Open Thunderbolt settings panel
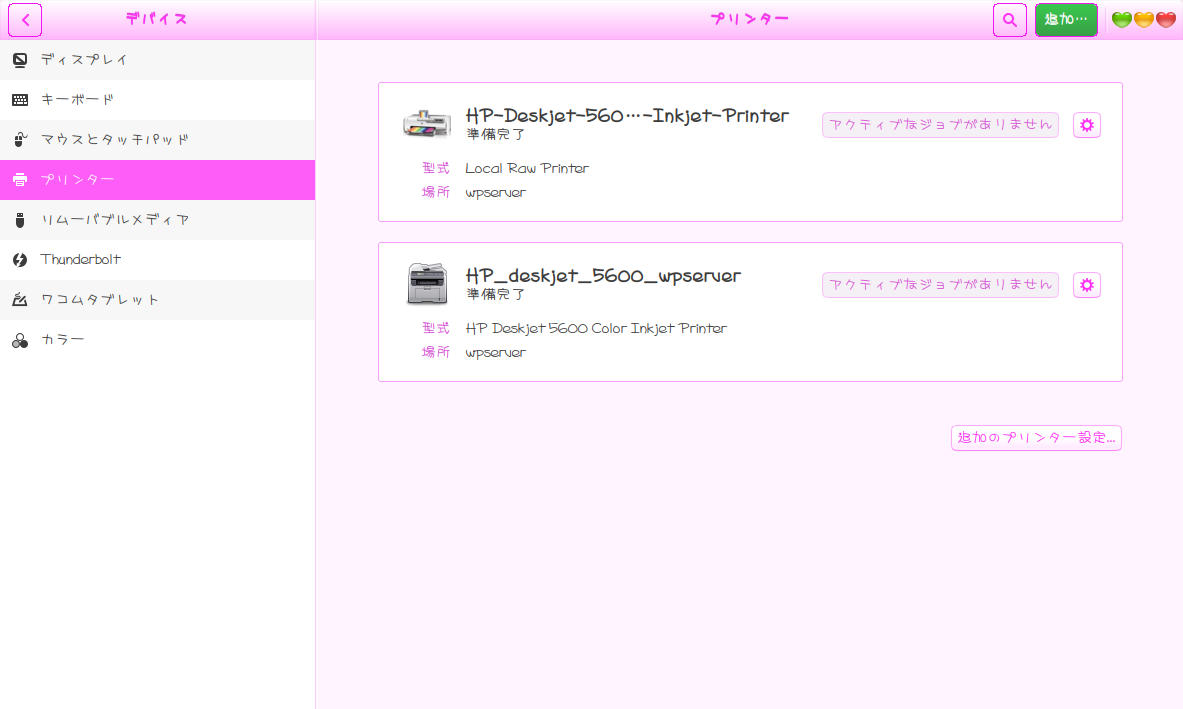Viewport: 1183px width, 709px height. 158,259
